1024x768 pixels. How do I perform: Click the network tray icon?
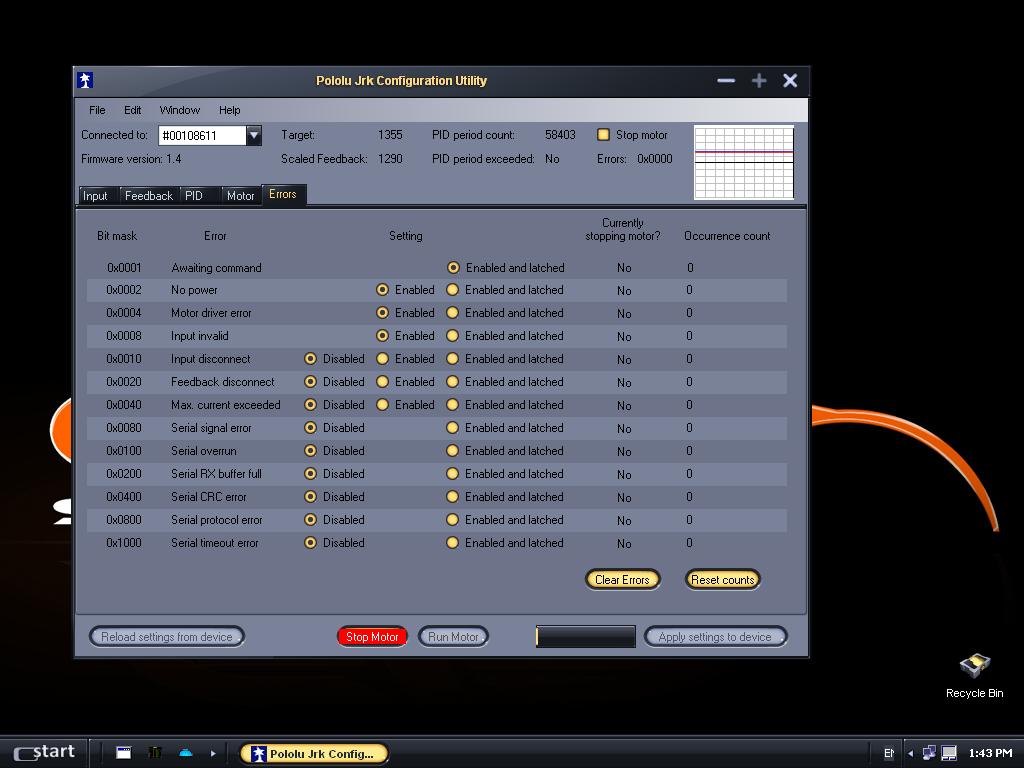[x=929, y=753]
